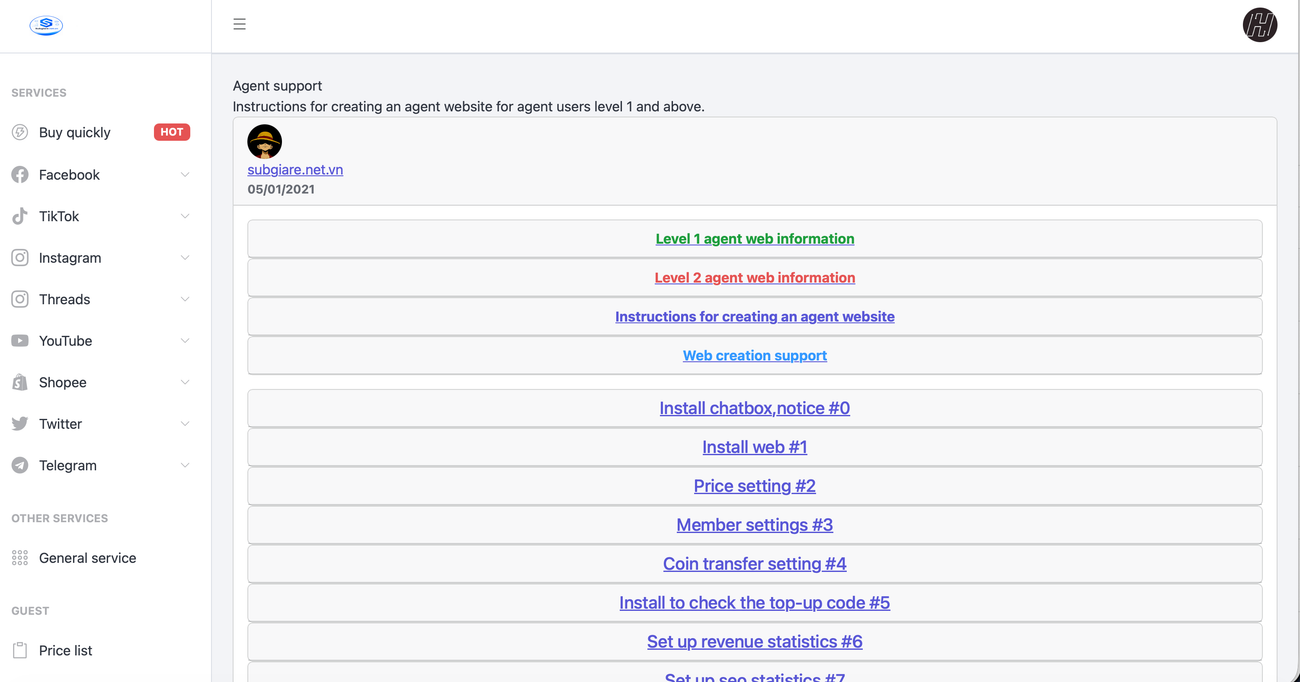Click the Price list clipboard icon
This screenshot has width=1300, height=682.
20,650
